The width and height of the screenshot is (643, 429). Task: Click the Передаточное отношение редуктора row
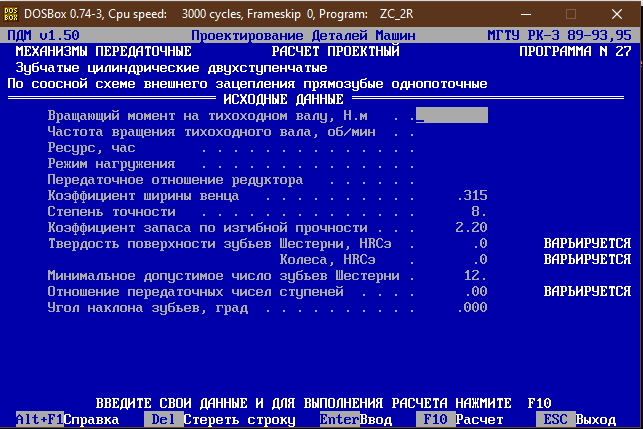[175, 180]
